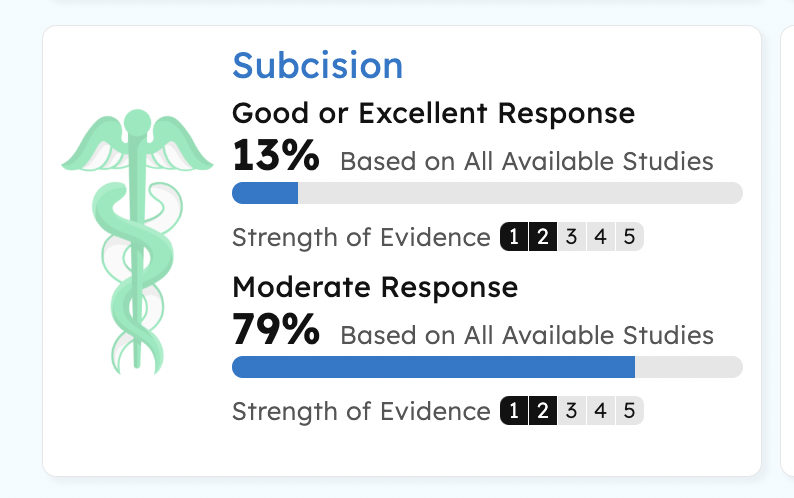Click the 79% response percentage
This screenshot has height=498, width=794.
[x=276, y=329]
